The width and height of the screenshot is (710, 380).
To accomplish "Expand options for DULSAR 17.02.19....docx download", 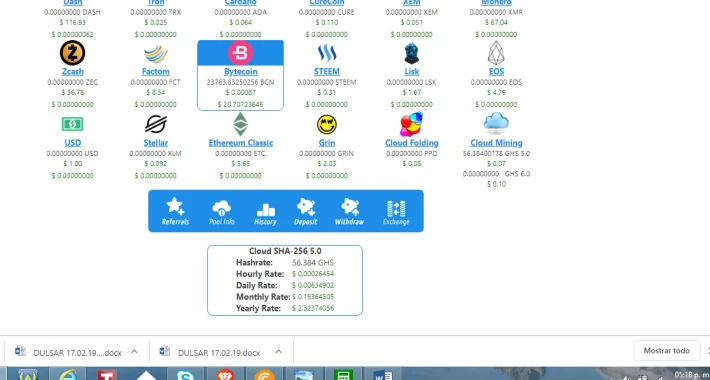I will pos(134,351).
